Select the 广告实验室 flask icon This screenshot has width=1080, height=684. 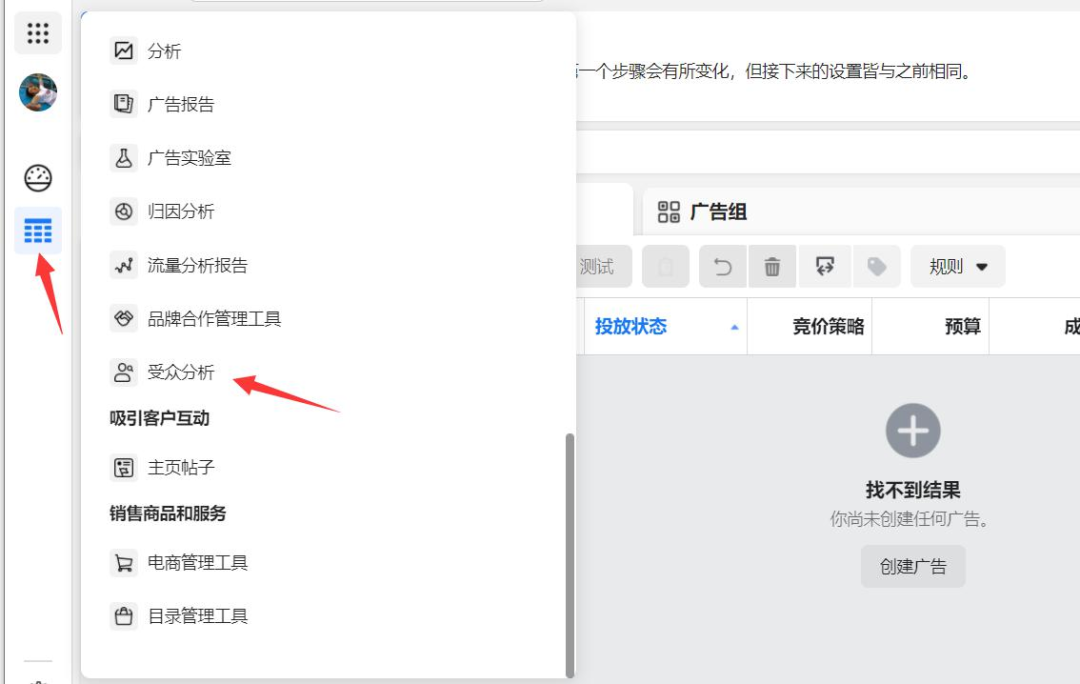[x=124, y=156]
